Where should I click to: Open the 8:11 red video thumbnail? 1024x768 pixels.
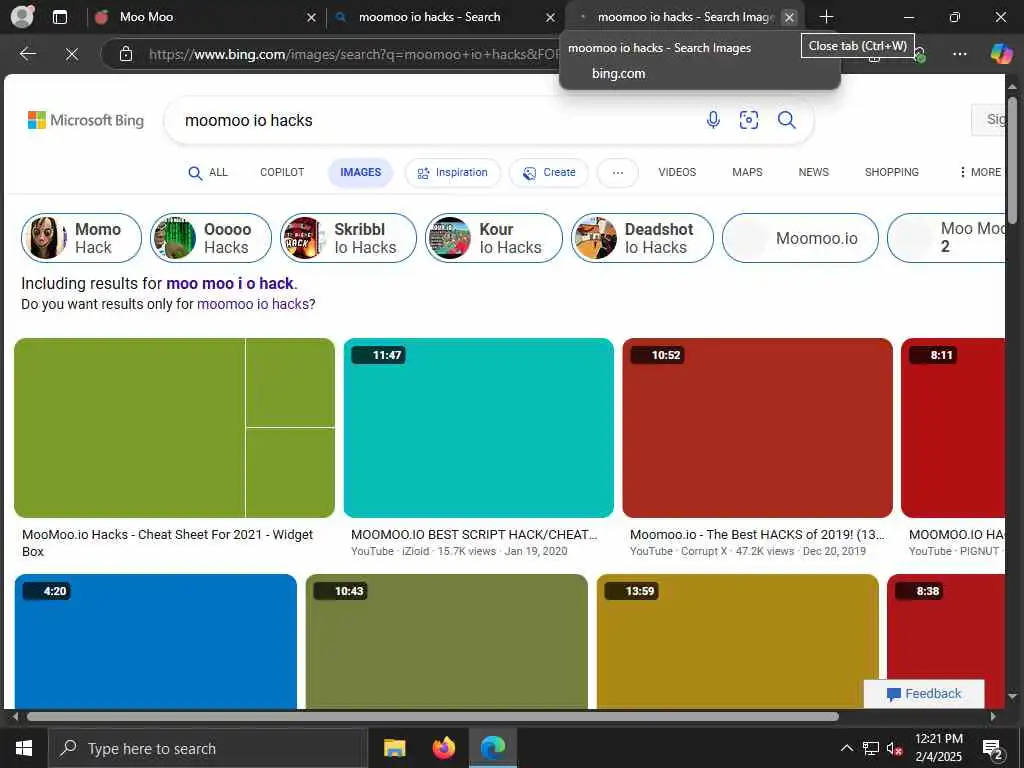[x=953, y=428]
